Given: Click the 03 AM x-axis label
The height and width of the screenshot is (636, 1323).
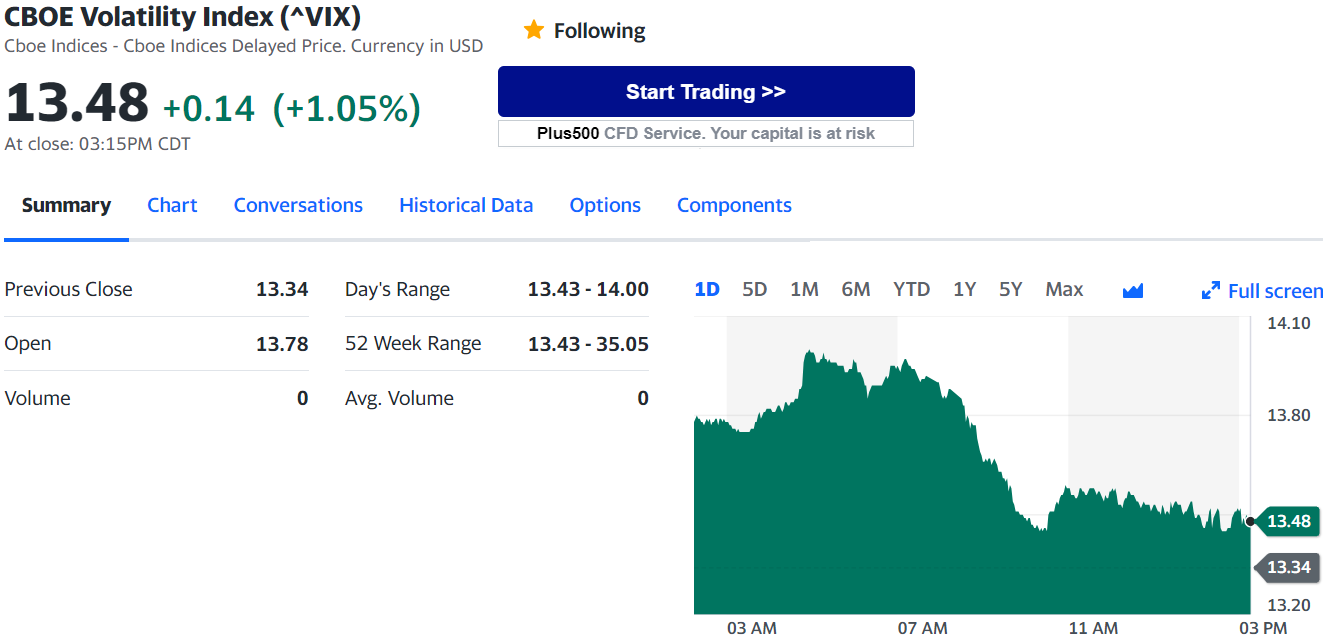Looking at the screenshot, I should (x=751, y=628).
